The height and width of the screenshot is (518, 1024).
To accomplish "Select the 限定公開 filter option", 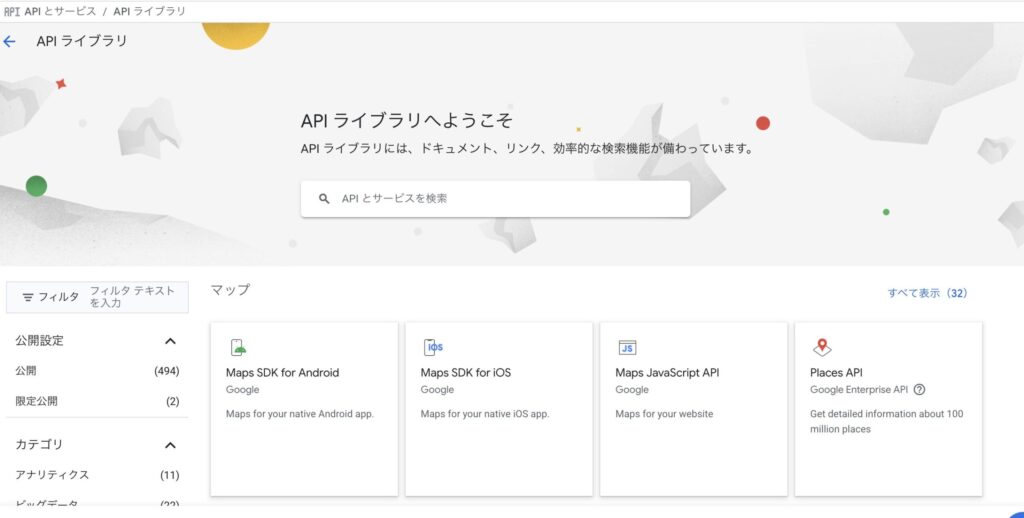I will coord(36,401).
